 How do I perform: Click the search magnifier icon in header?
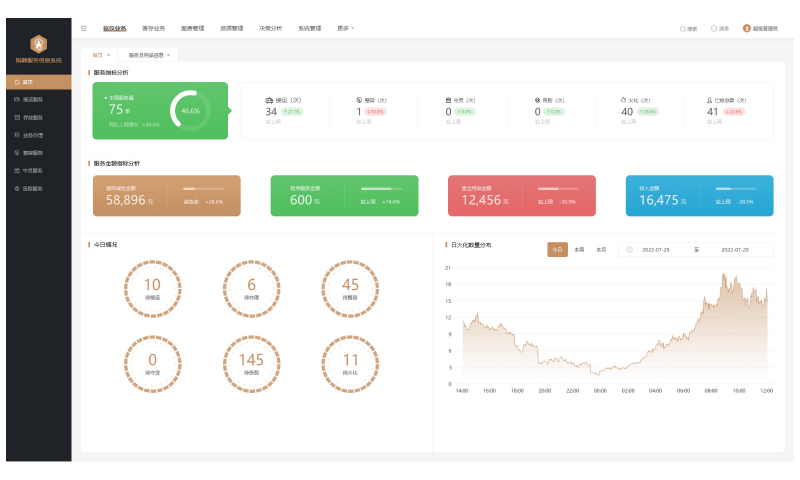(x=683, y=29)
